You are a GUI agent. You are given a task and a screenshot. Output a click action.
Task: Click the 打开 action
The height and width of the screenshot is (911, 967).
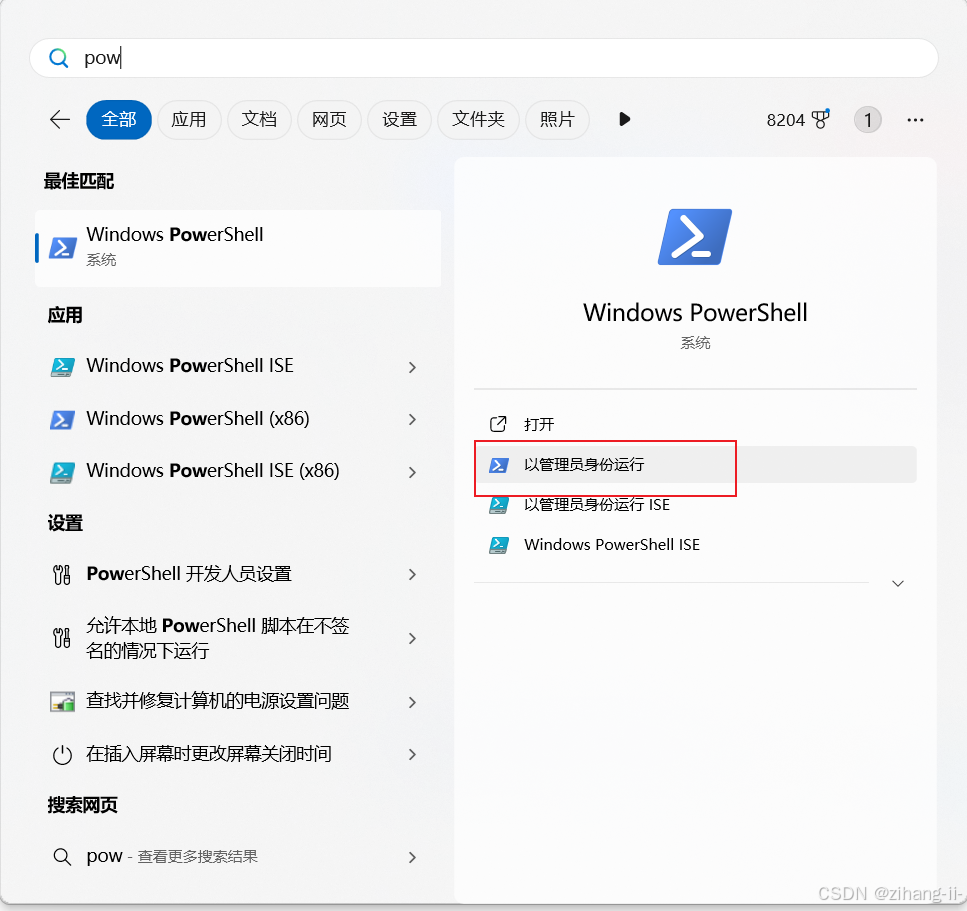pyautogui.click(x=695, y=424)
